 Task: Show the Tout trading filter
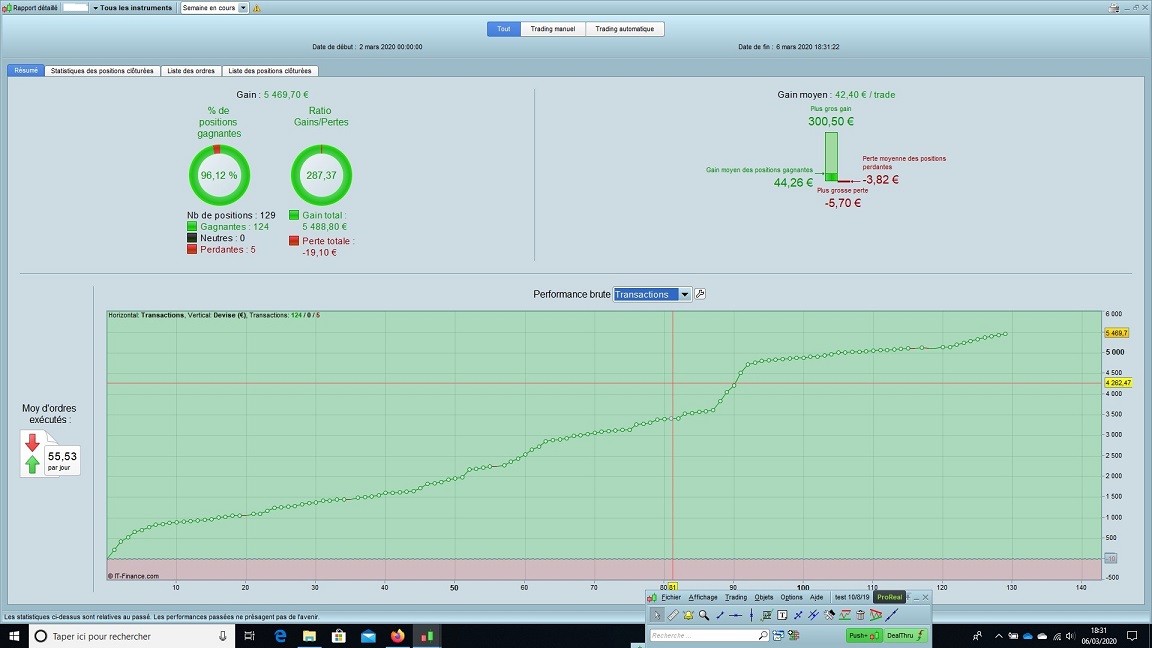pyautogui.click(x=503, y=29)
